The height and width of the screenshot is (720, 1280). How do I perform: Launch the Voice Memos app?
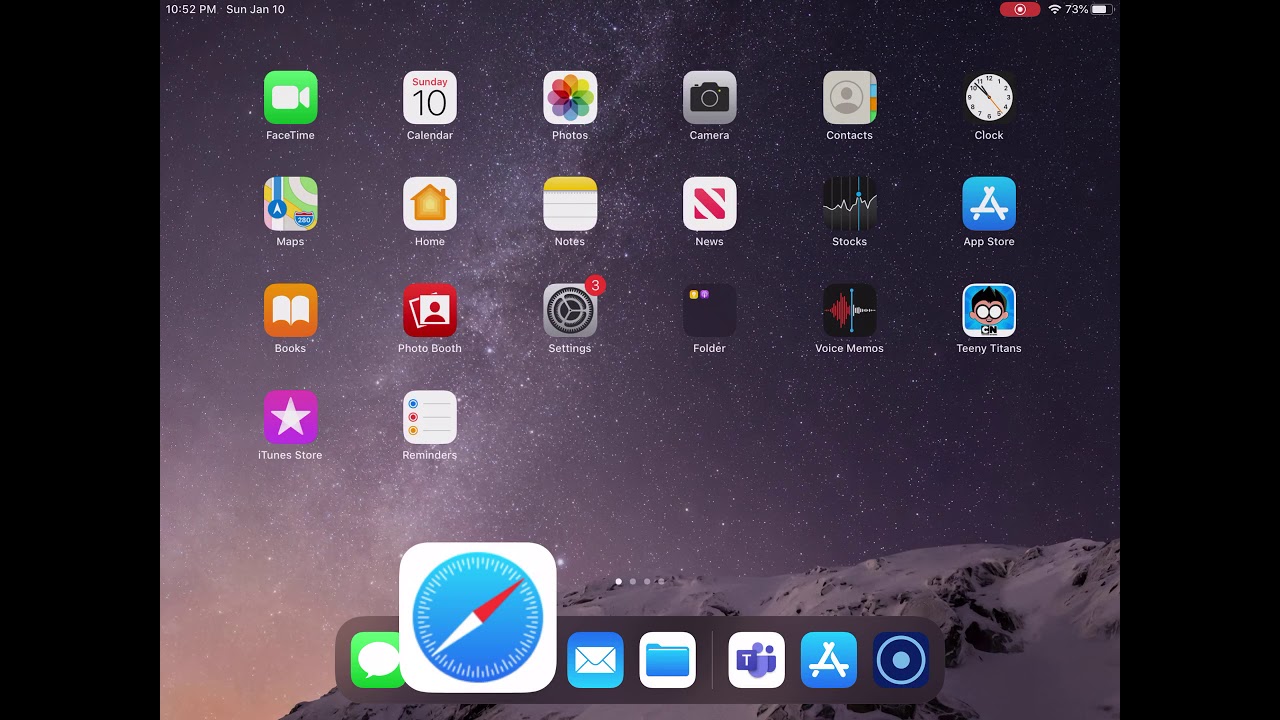(x=849, y=311)
